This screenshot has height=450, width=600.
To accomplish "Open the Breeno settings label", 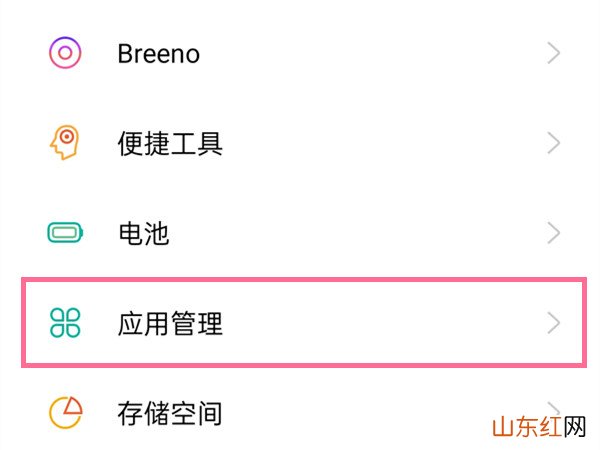I will click(158, 54).
